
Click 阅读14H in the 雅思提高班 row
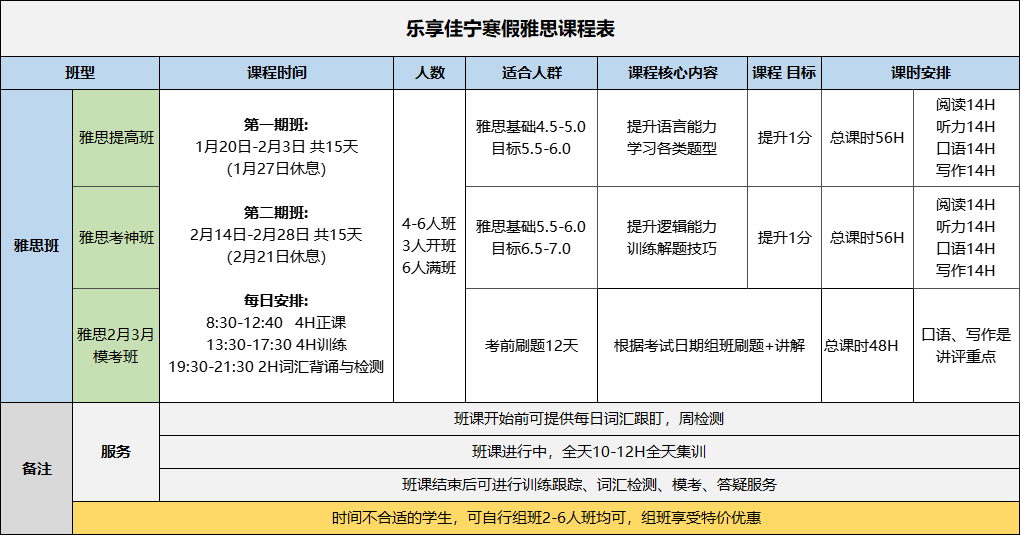pos(965,105)
